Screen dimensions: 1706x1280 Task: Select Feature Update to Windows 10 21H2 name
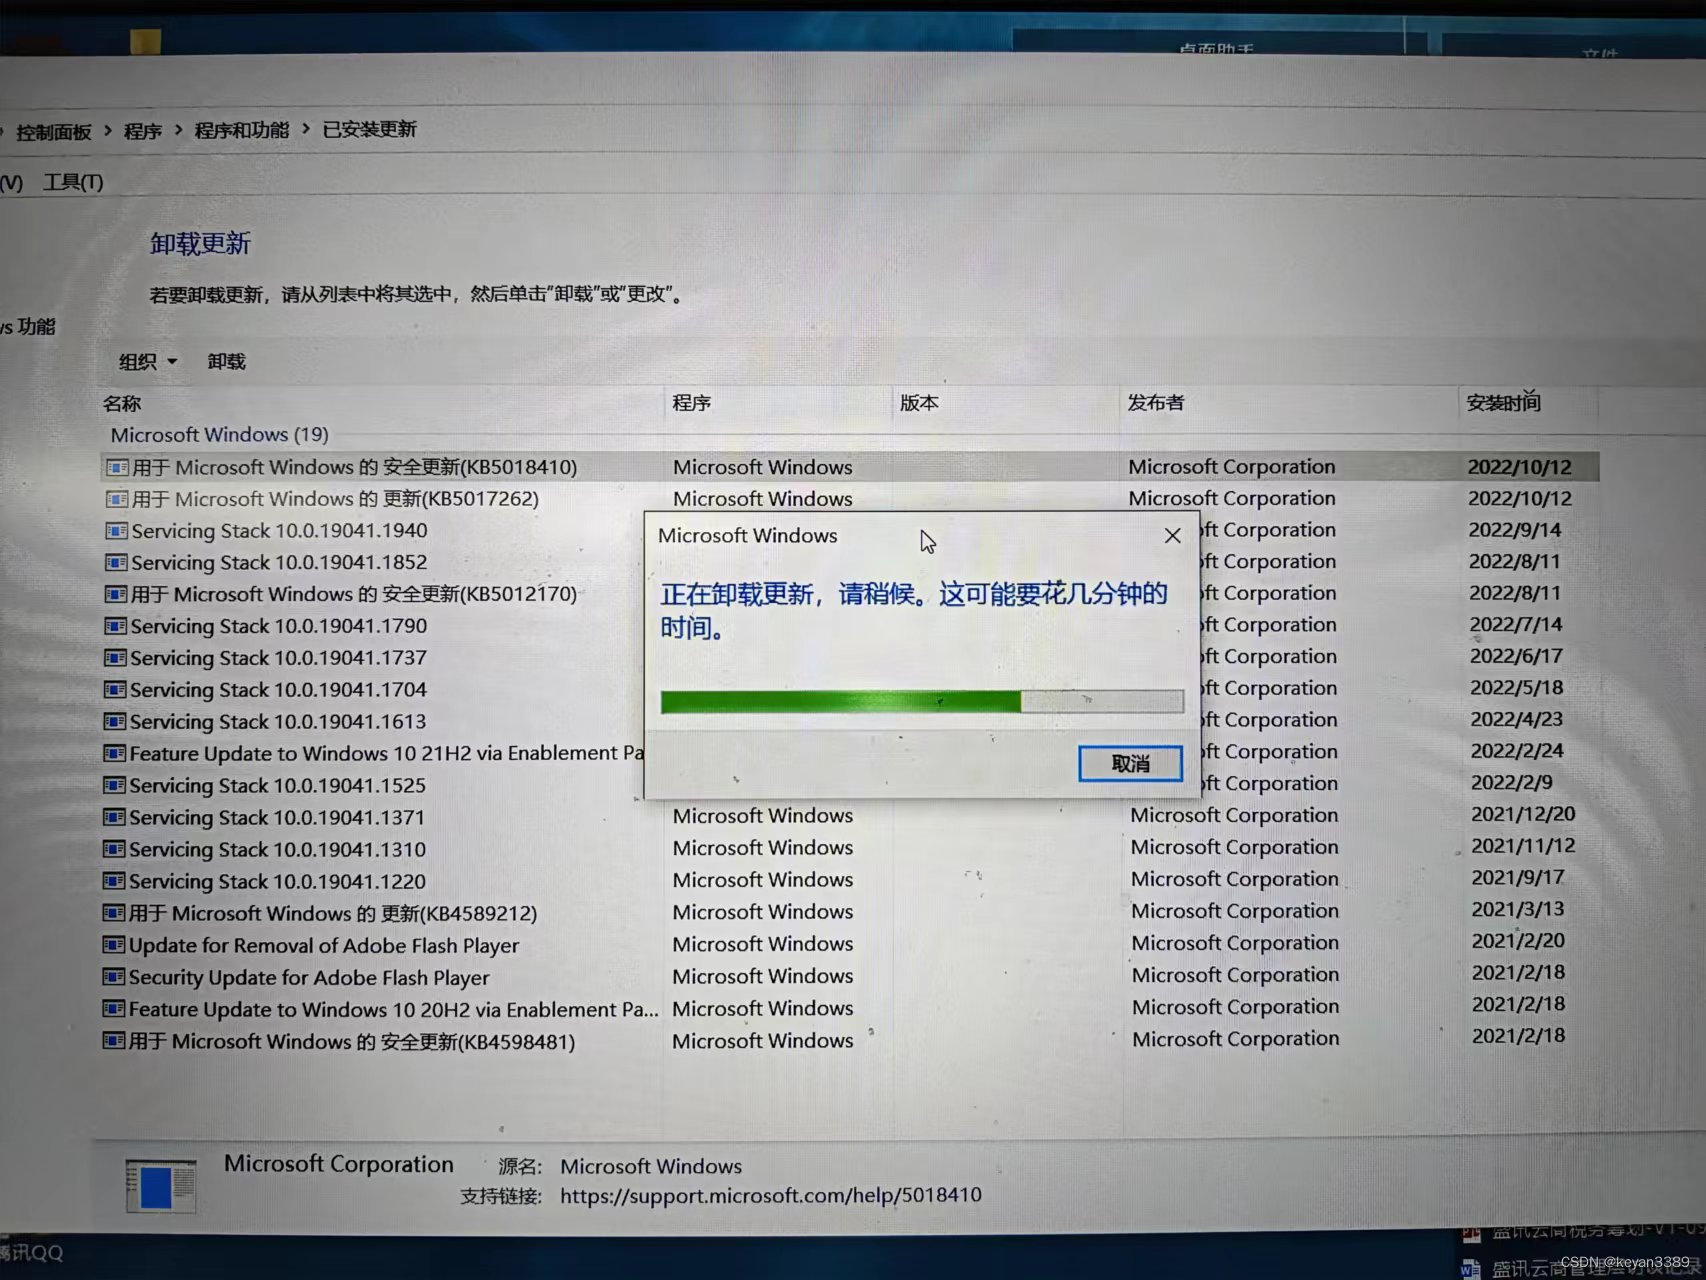(x=387, y=753)
